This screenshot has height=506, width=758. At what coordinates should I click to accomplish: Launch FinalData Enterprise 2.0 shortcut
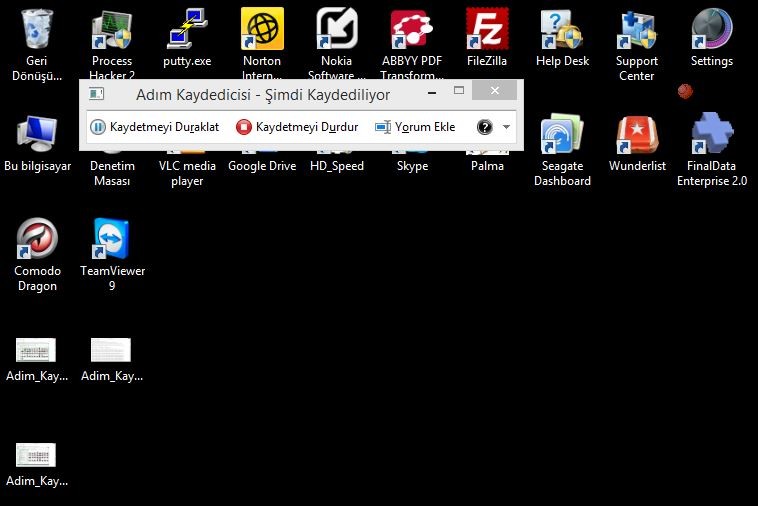click(712, 134)
